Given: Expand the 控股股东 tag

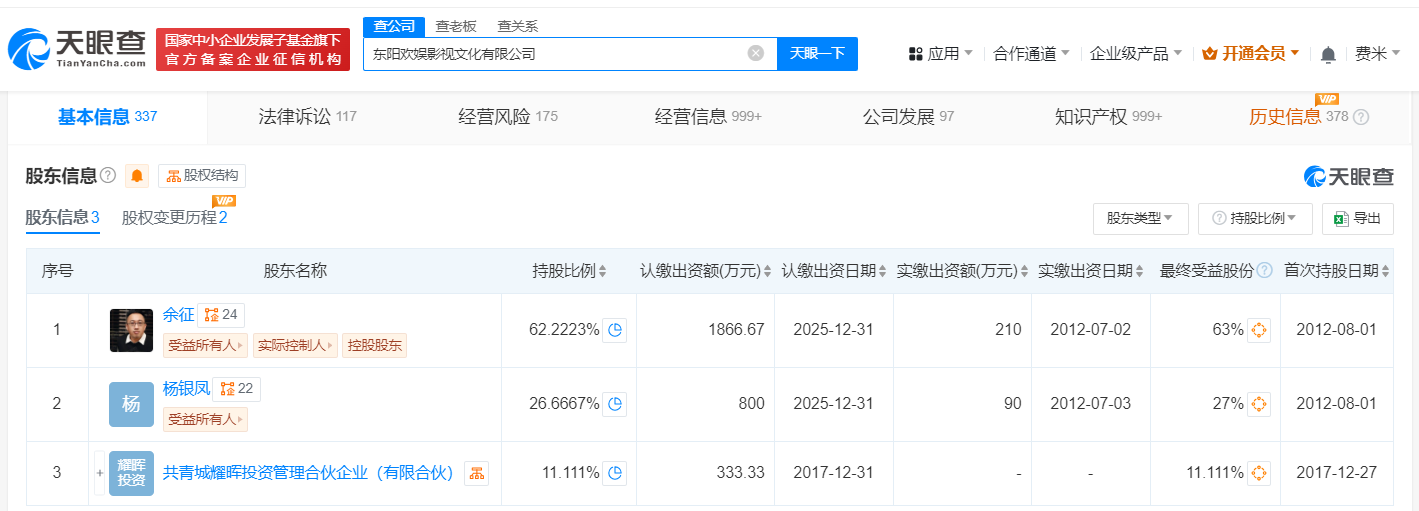Looking at the screenshot, I should 375,346.
